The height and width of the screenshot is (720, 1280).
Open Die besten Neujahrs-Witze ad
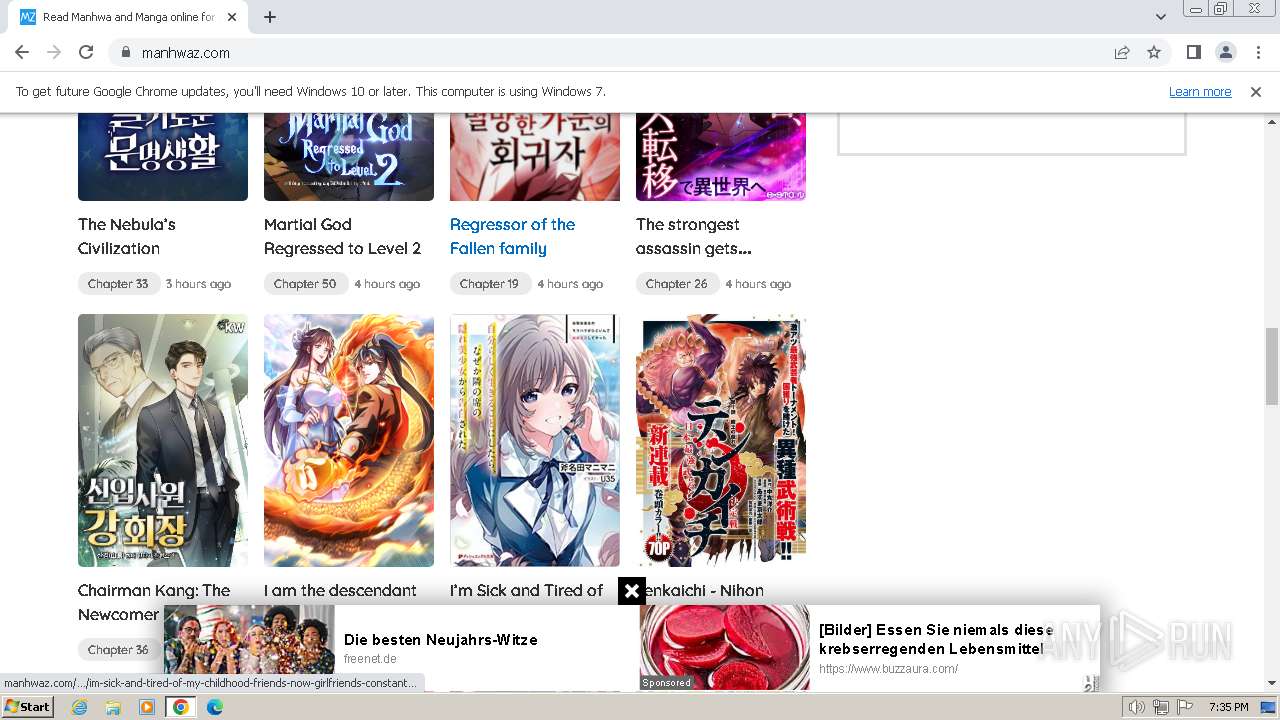tap(441, 640)
